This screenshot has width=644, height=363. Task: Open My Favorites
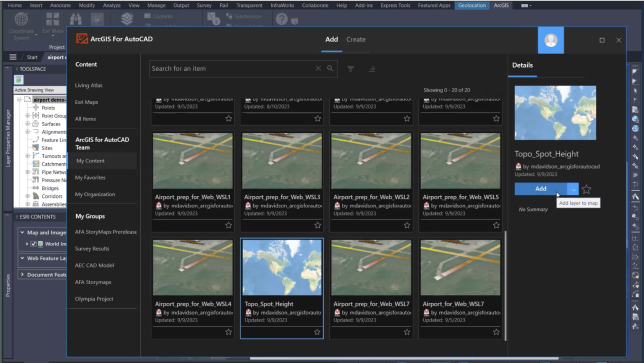coord(90,177)
